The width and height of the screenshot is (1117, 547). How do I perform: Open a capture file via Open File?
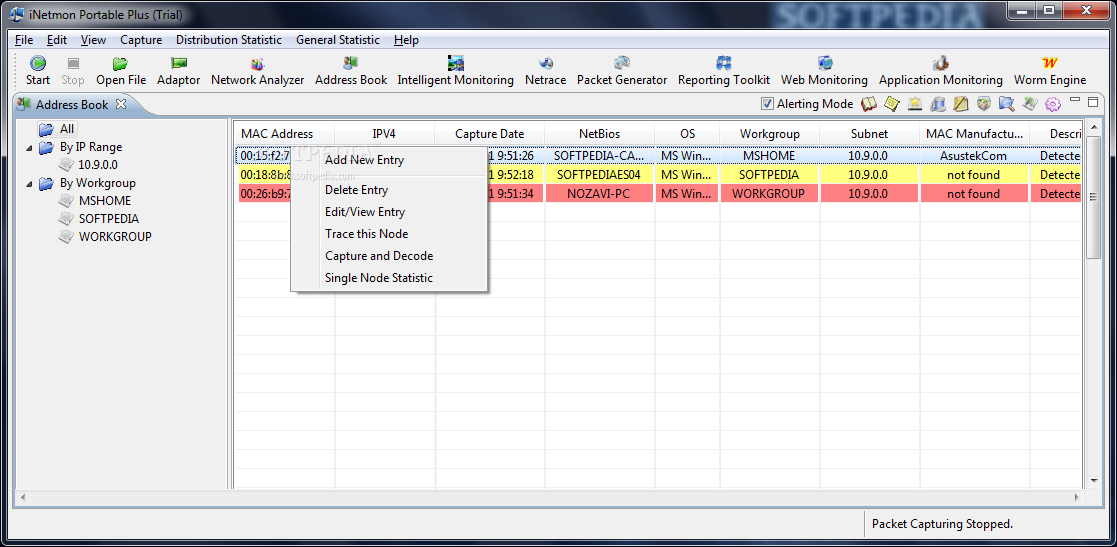click(121, 71)
